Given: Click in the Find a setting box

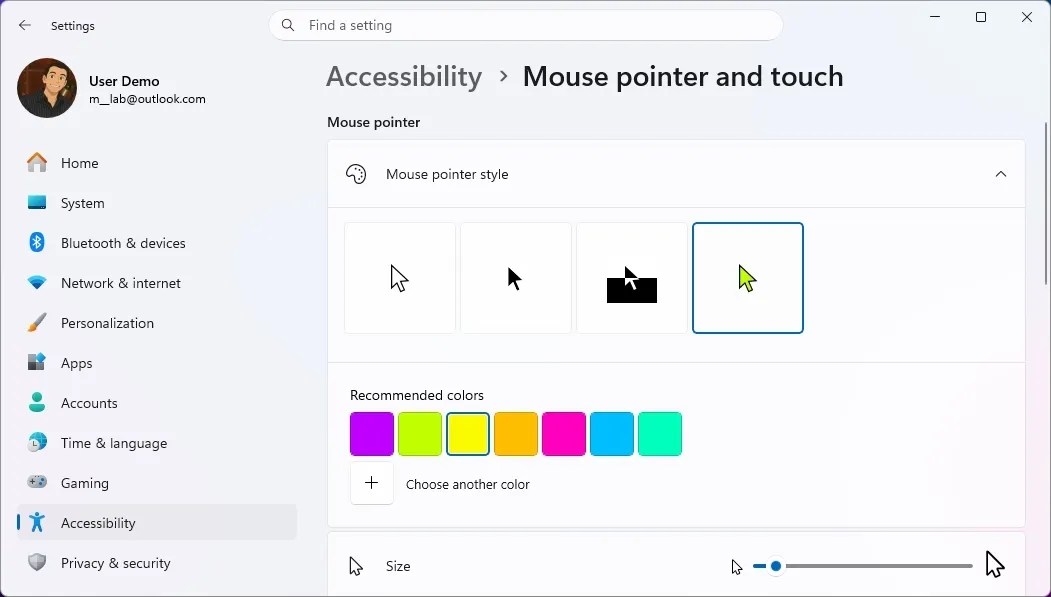Looking at the screenshot, I should pos(526,25).
